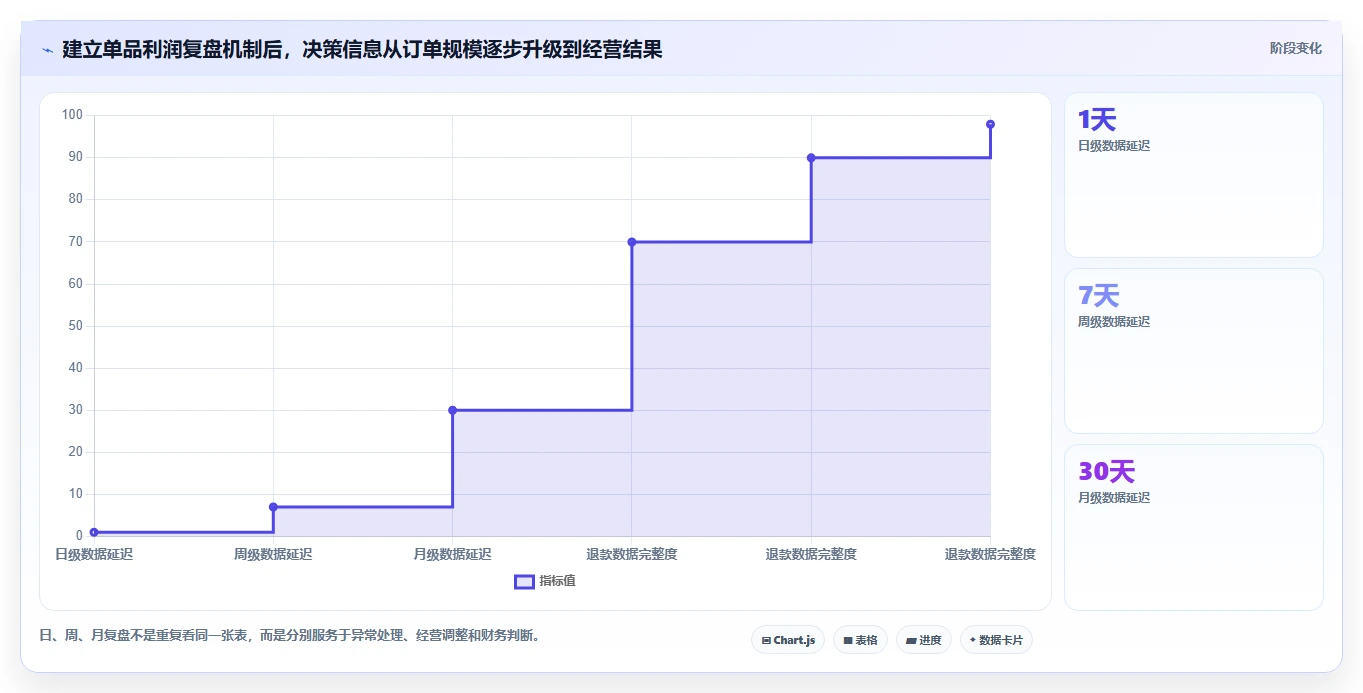Click 周级数据延迟 caption under 7天
This screenshot has height=693, width=1363.
(x=1114, y=322)
